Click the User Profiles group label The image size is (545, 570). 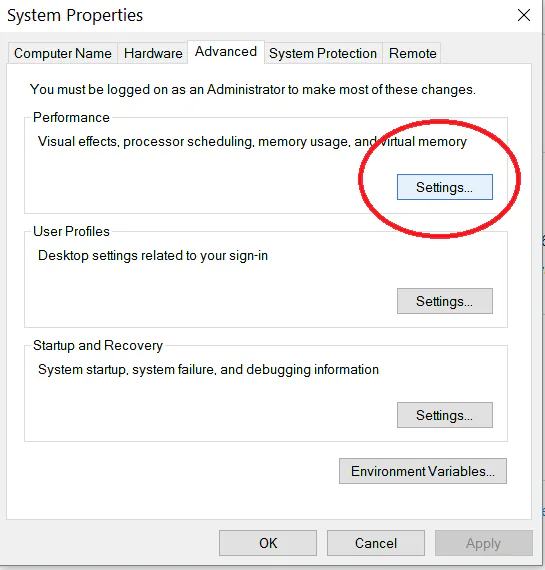(x=71, y=232)
